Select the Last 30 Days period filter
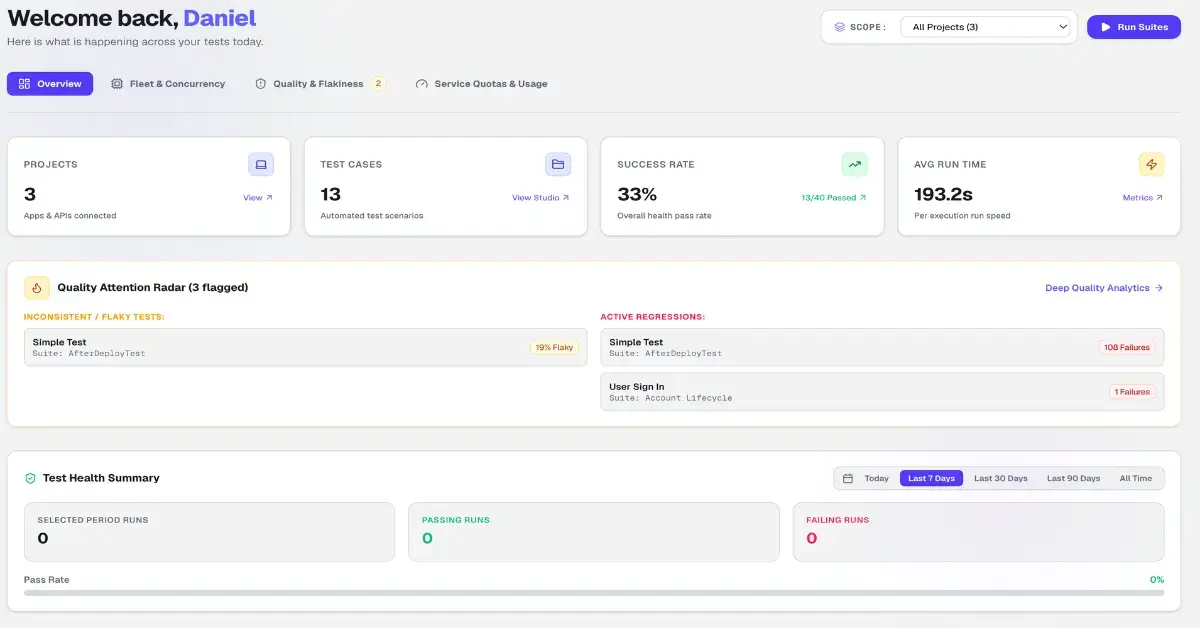 (1001, 479)
